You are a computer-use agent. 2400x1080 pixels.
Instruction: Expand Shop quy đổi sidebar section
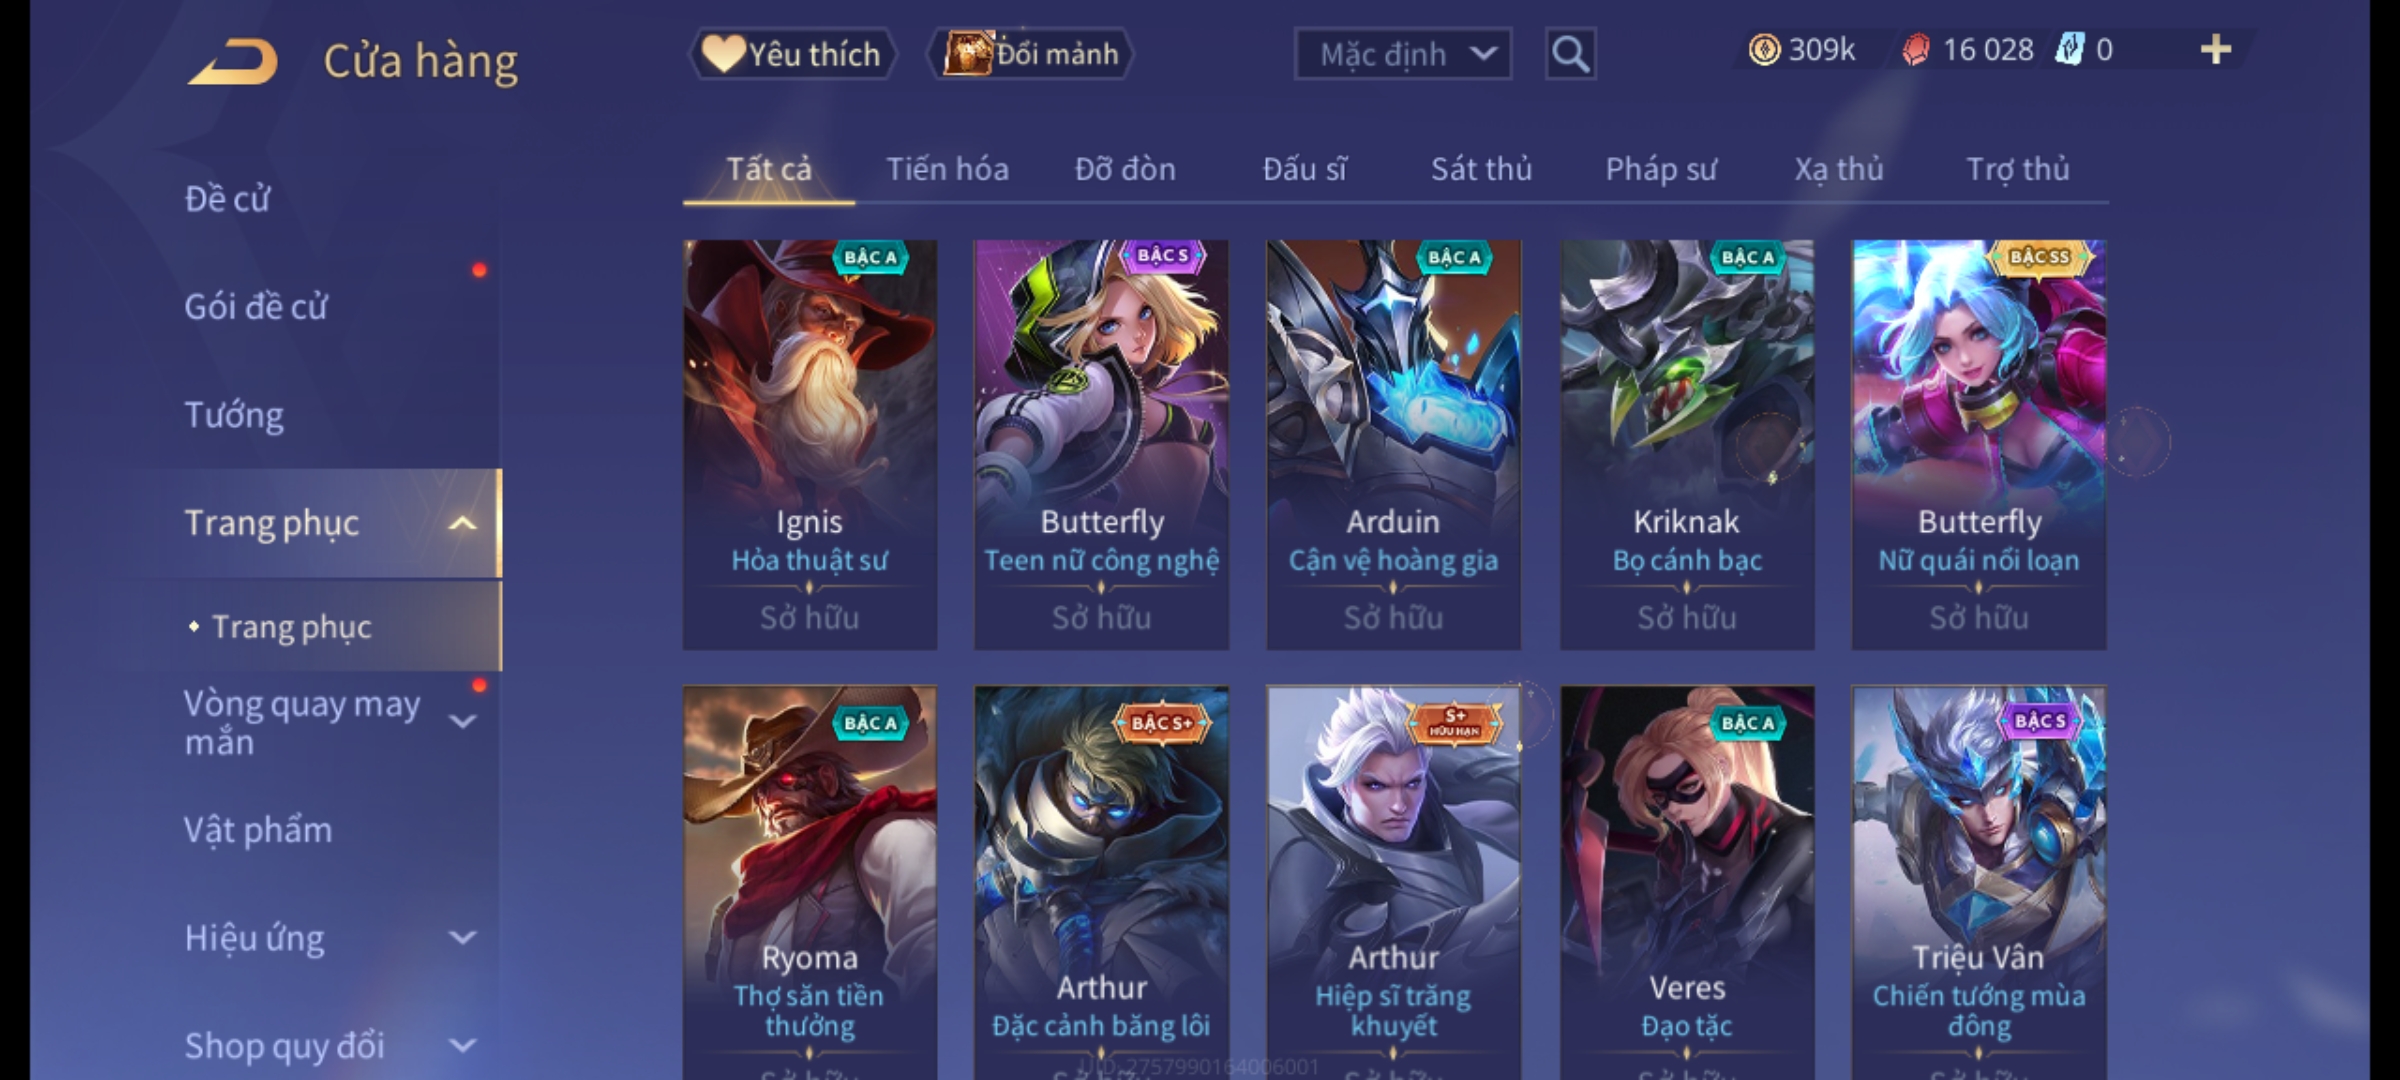pos(462,1046)
